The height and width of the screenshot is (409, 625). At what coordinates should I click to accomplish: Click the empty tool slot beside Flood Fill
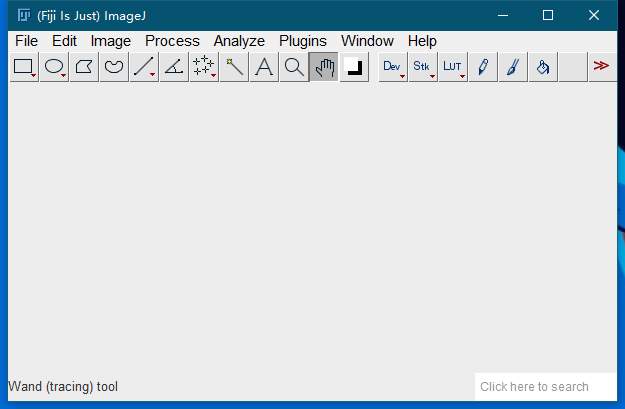coord(573,67)
